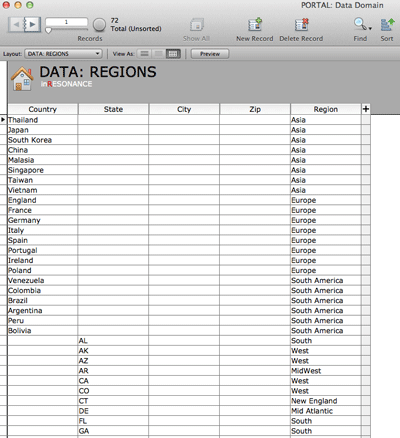This screenshot has height=438, width=400.
Task: Open the Find dropdown arrow
Action: tap(370, 29)
